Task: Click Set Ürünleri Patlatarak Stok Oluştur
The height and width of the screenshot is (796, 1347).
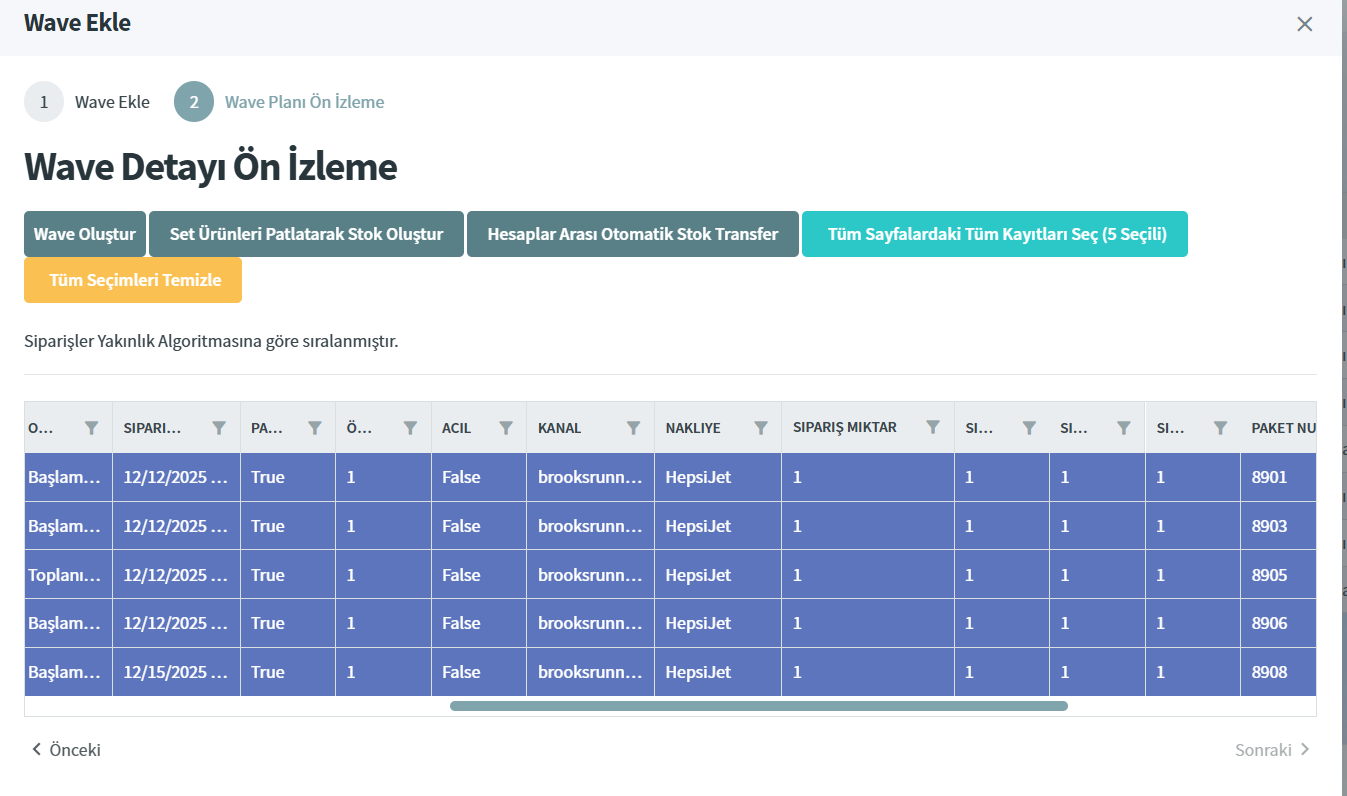Action: (x=306, y=234)
